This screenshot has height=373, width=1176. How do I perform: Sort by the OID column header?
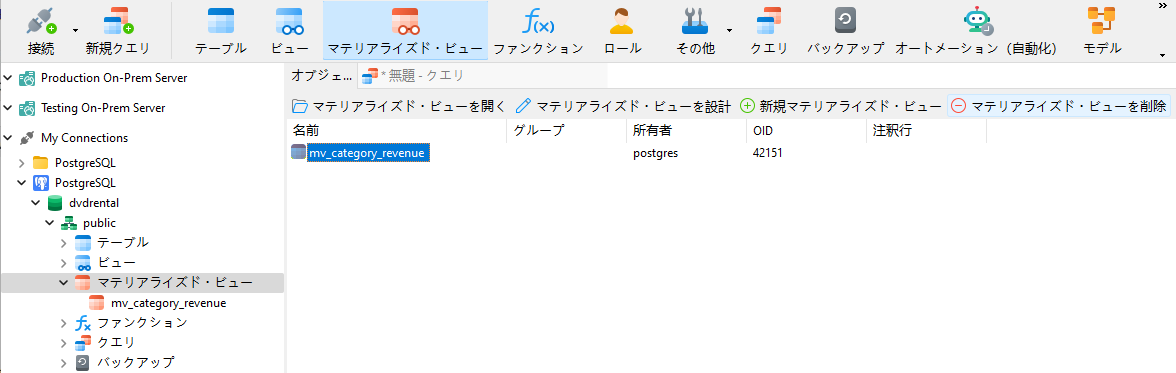click(x=807, y=130)
